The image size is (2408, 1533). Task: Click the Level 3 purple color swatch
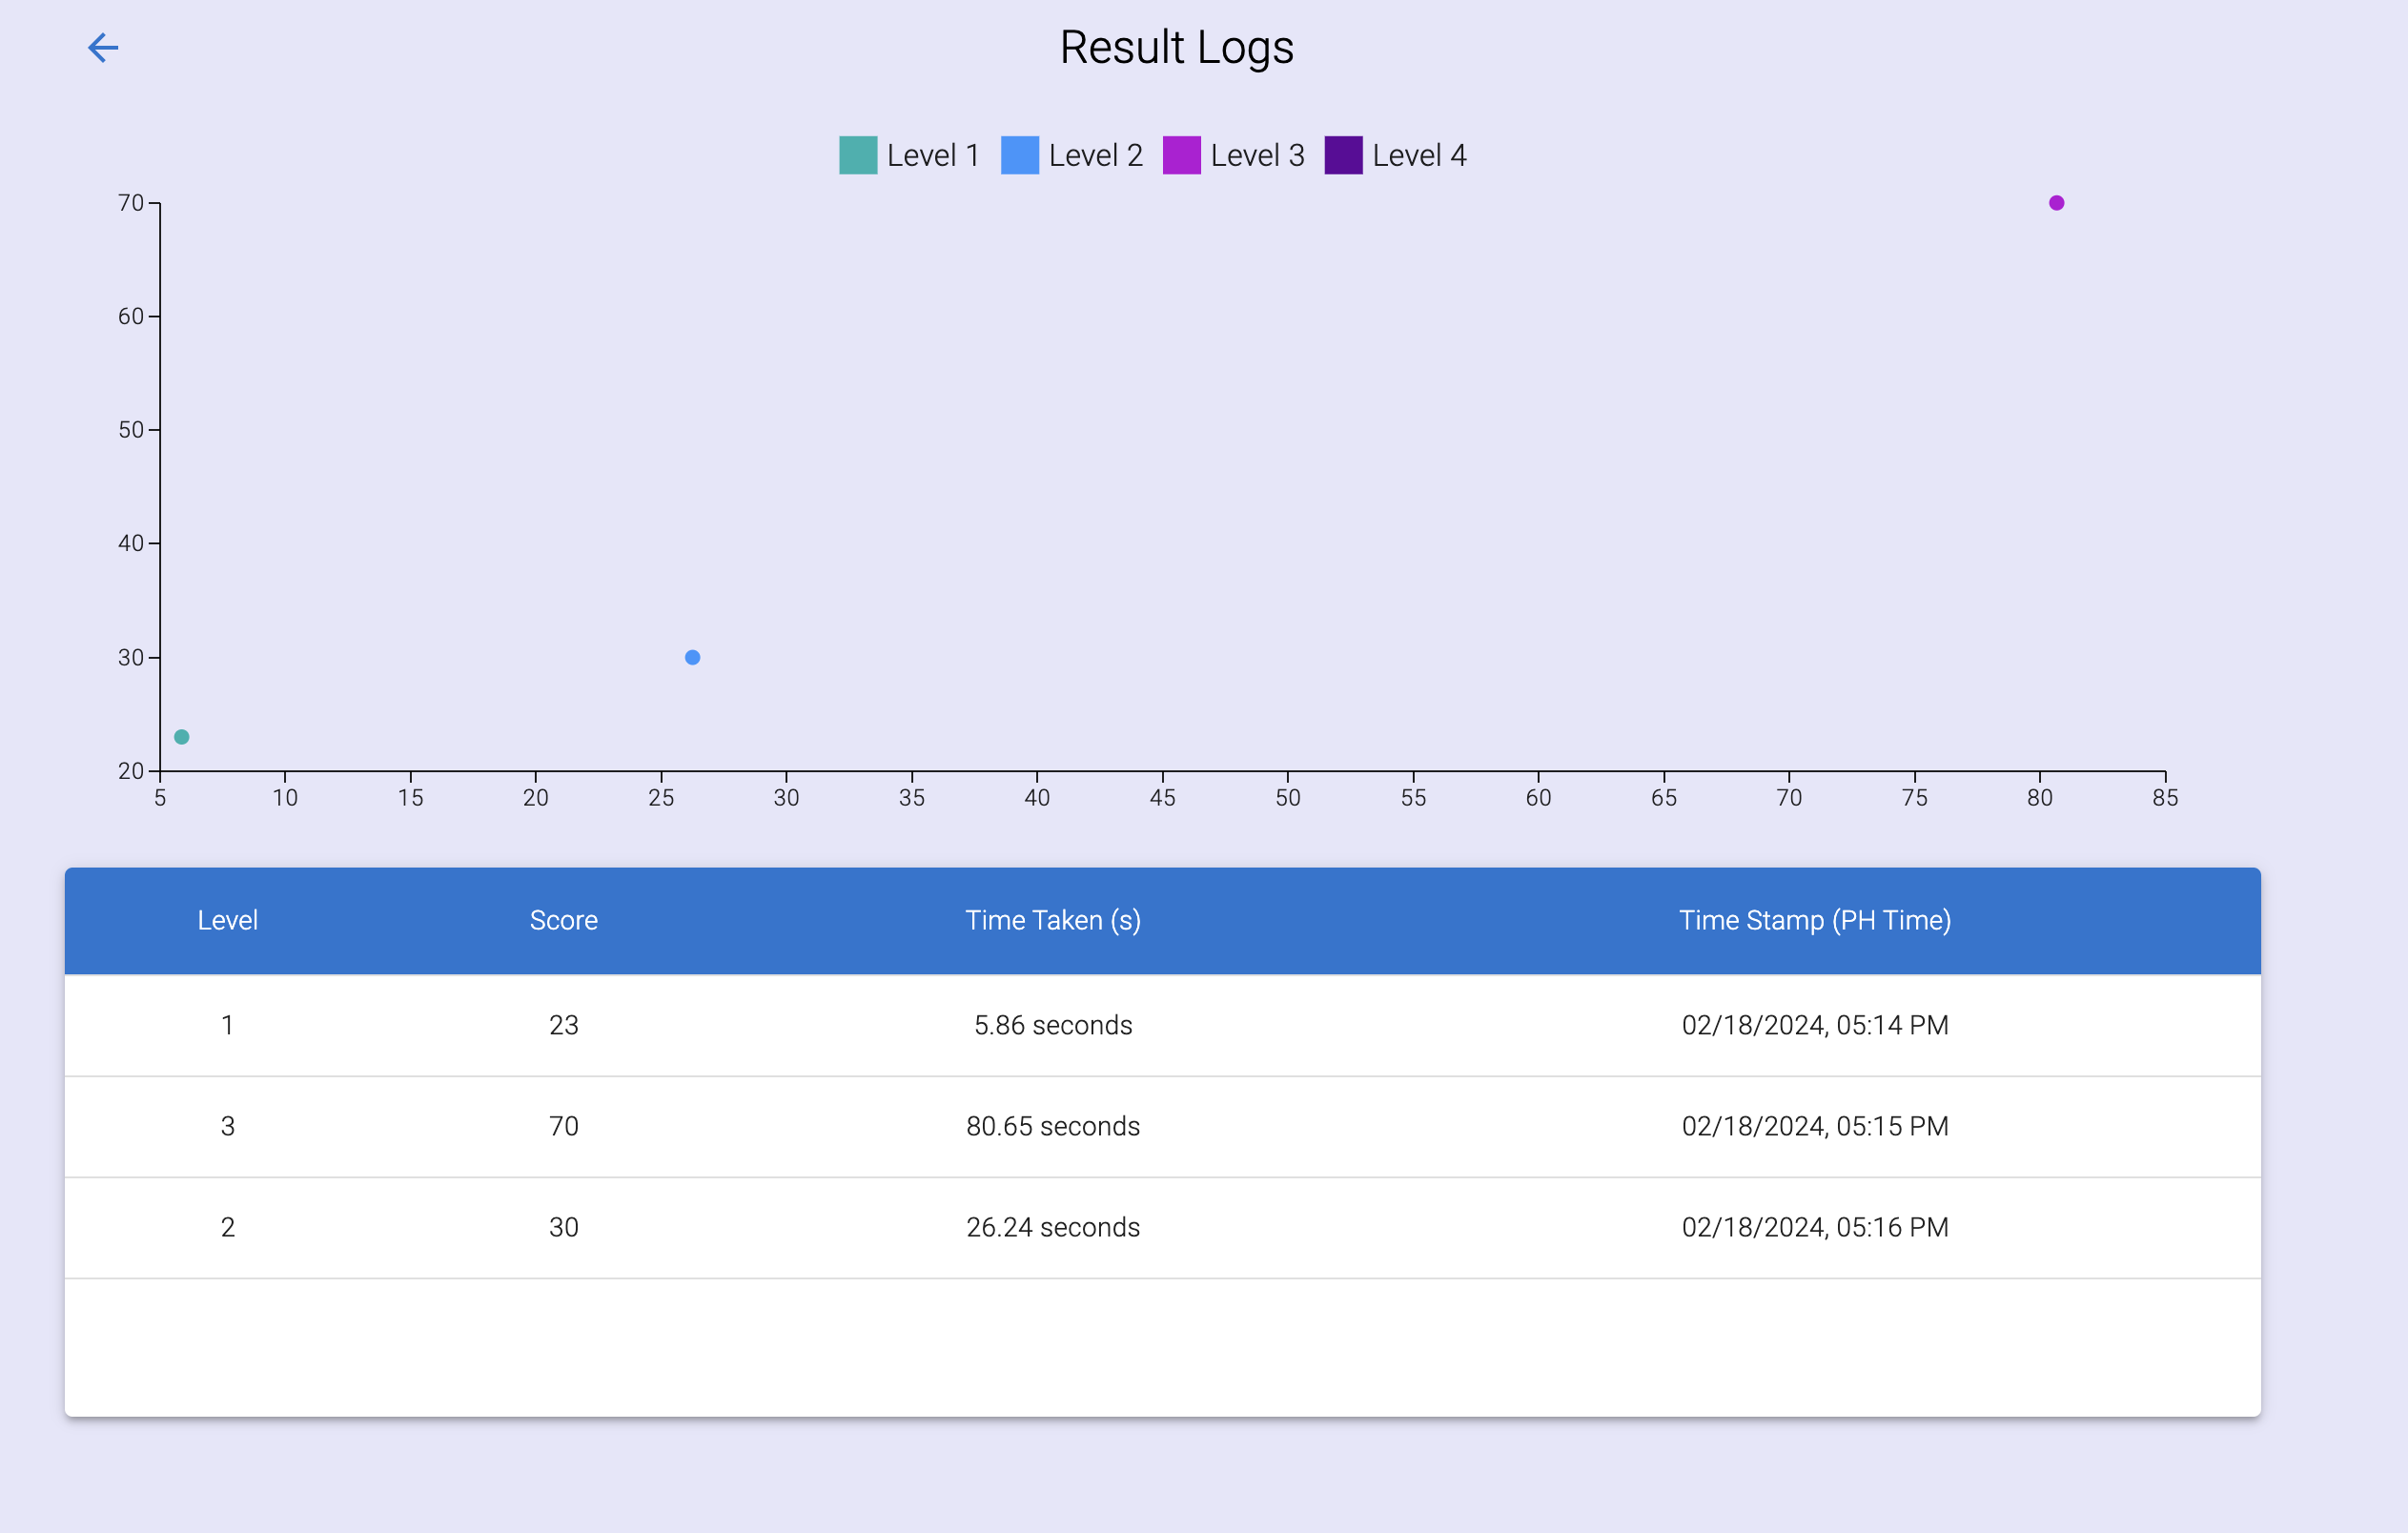(x=1183, y=155)
